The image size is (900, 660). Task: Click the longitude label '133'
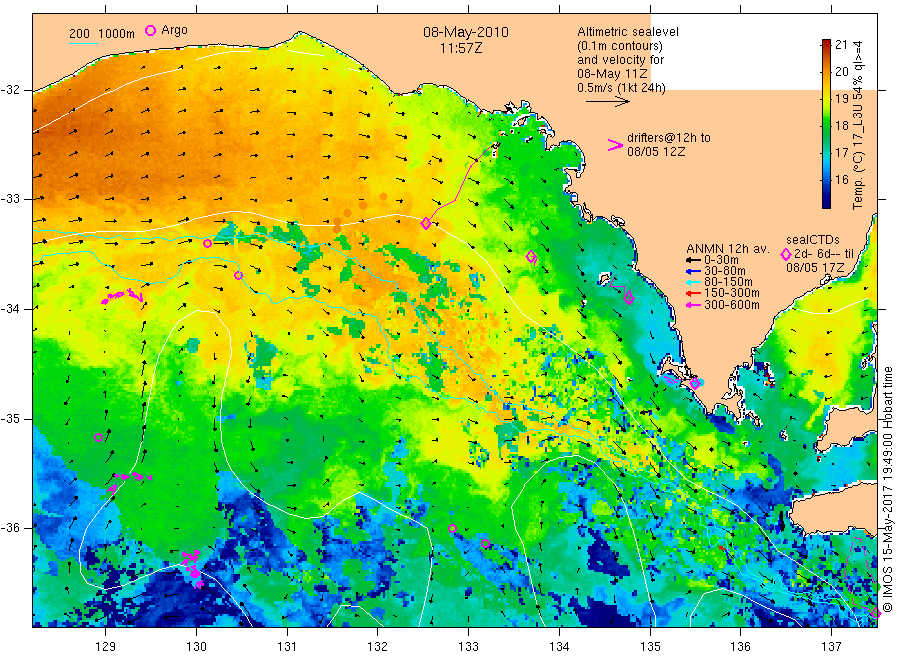(x=468, y=647)
